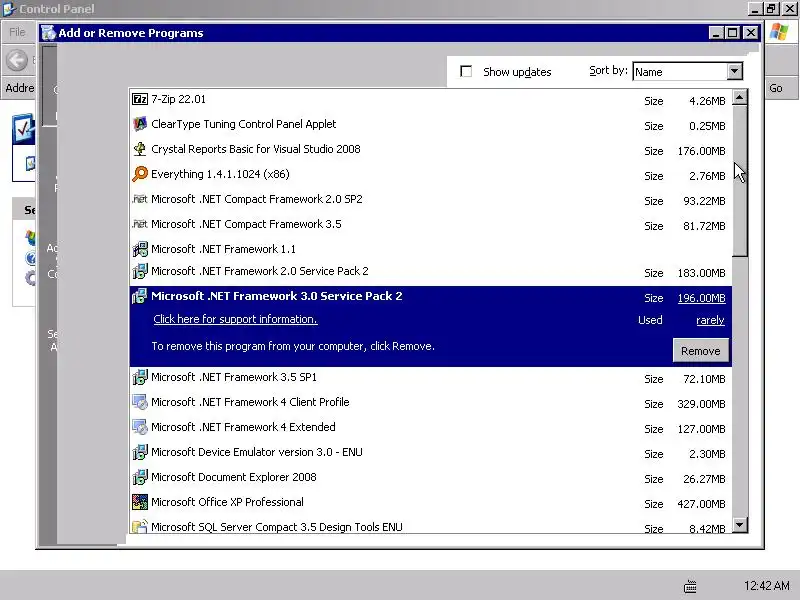
Task: Select the 7-Zip 22.01 entry
Action: [431, 99]
